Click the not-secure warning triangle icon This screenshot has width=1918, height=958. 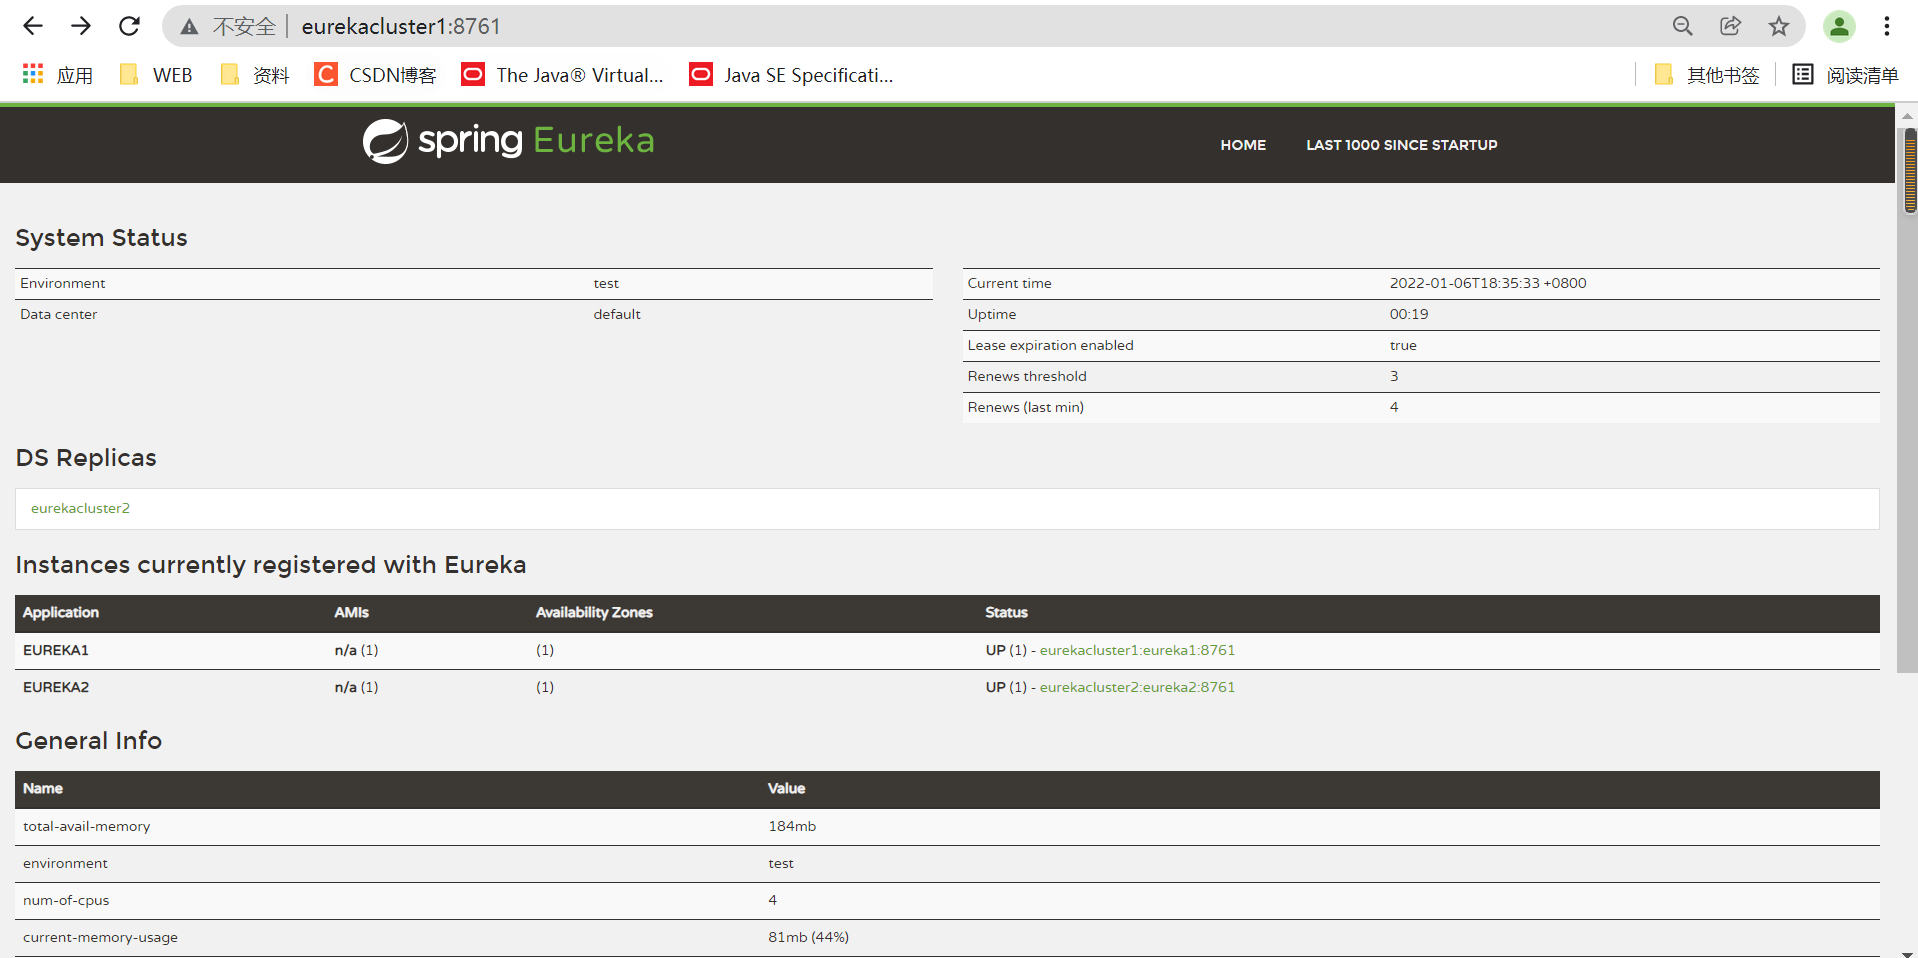(x=189, y=27)
